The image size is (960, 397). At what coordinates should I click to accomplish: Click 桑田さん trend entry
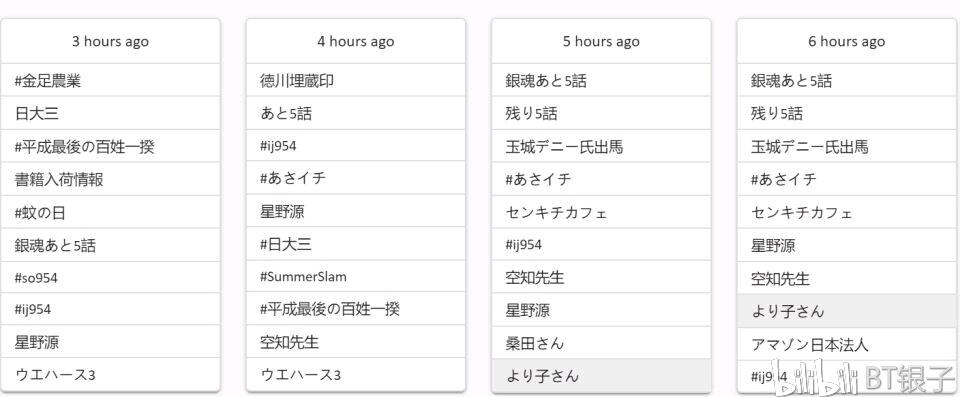coord(601,342)
